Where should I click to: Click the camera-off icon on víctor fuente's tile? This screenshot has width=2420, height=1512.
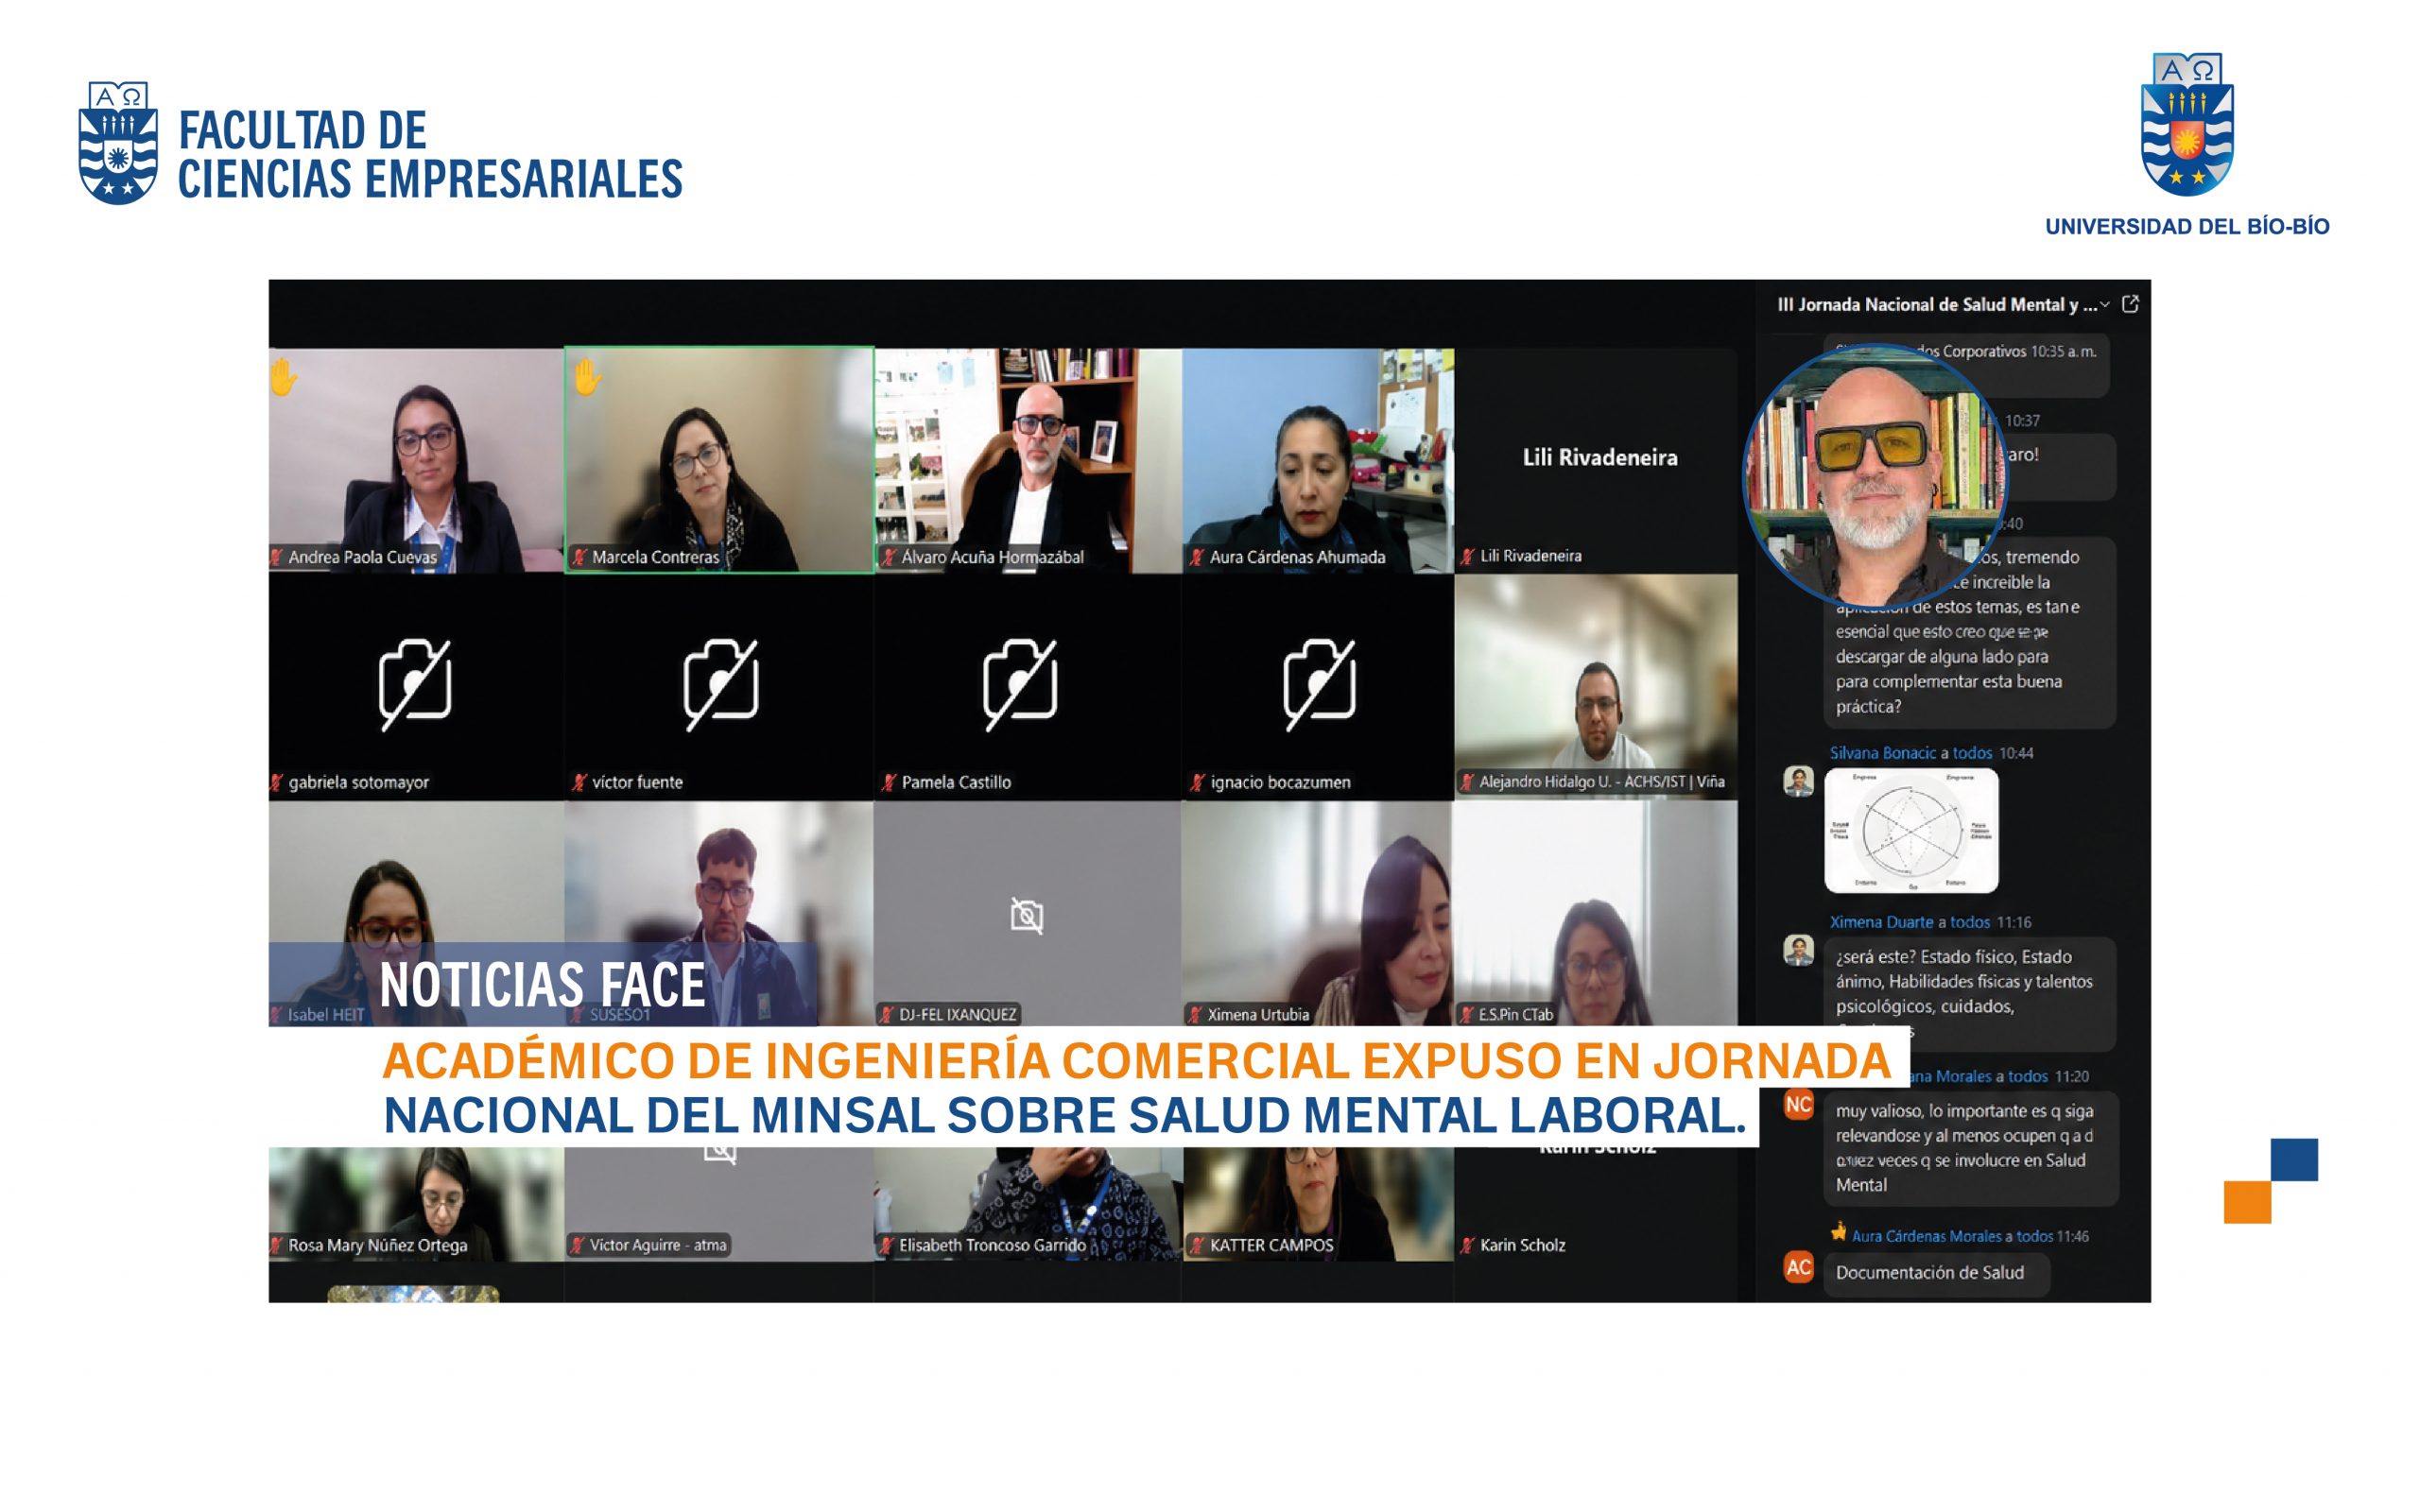(x=720, y=684)
